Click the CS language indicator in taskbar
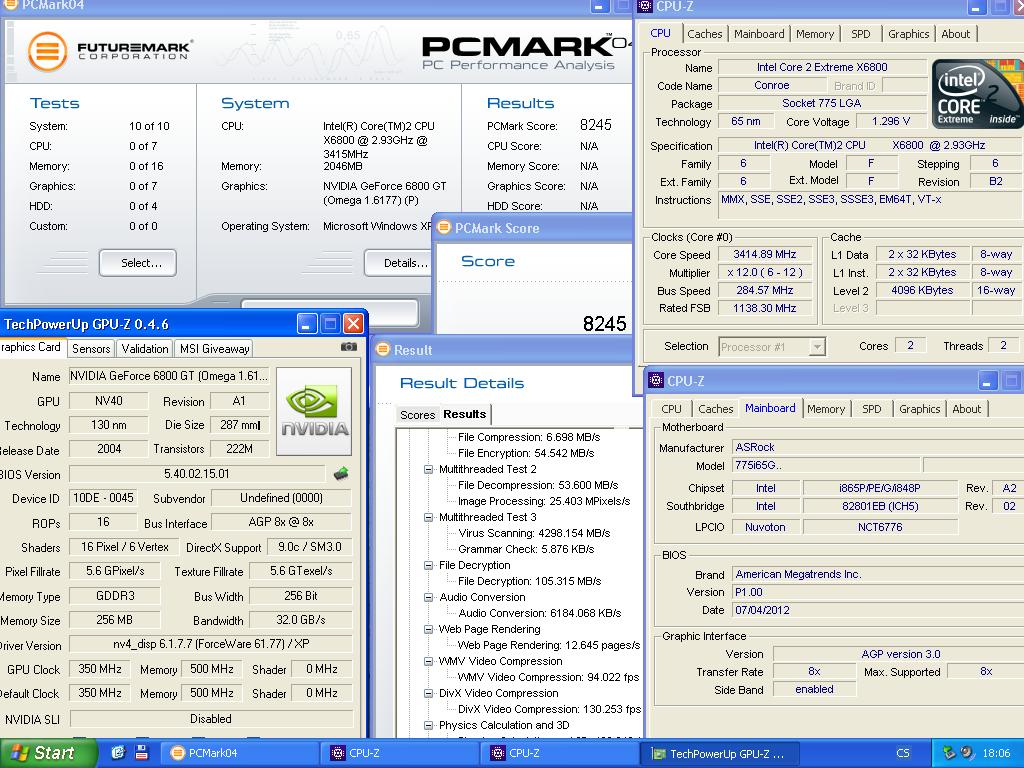This screenshot has width=1024, height=768. click(x=903, y=753)
